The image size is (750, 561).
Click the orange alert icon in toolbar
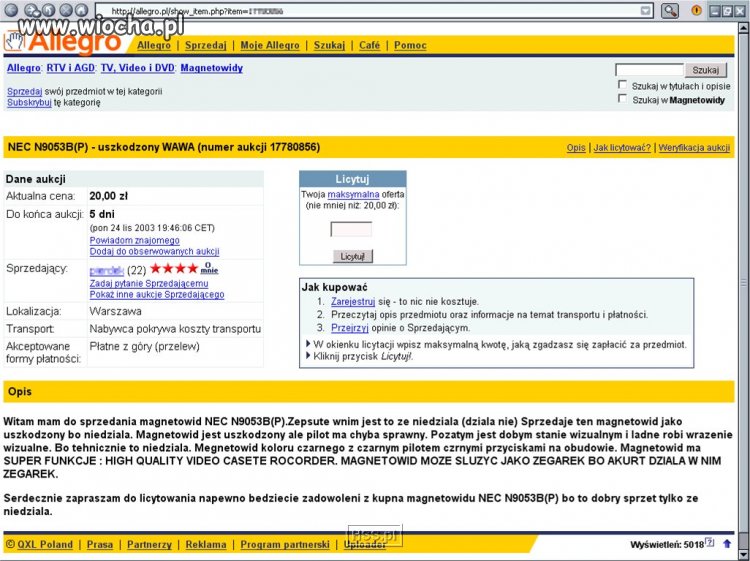click(x=696, y=10)
